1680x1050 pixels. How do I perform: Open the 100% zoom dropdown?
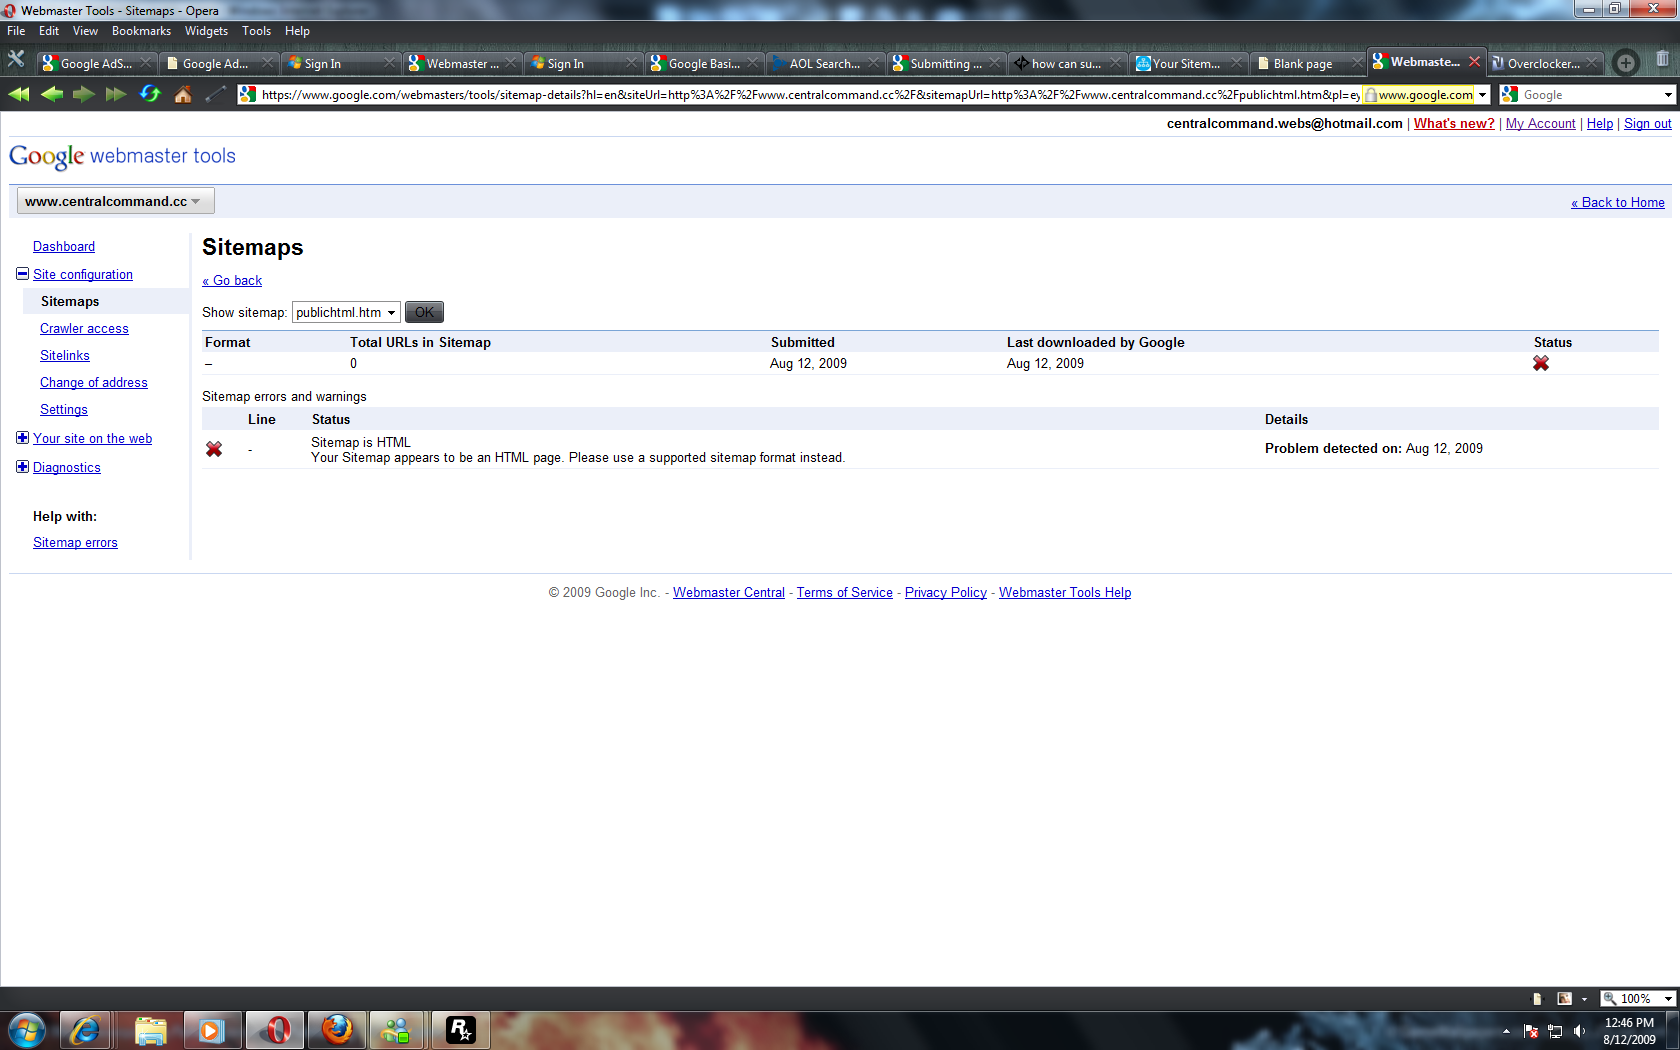[1639, 998]
